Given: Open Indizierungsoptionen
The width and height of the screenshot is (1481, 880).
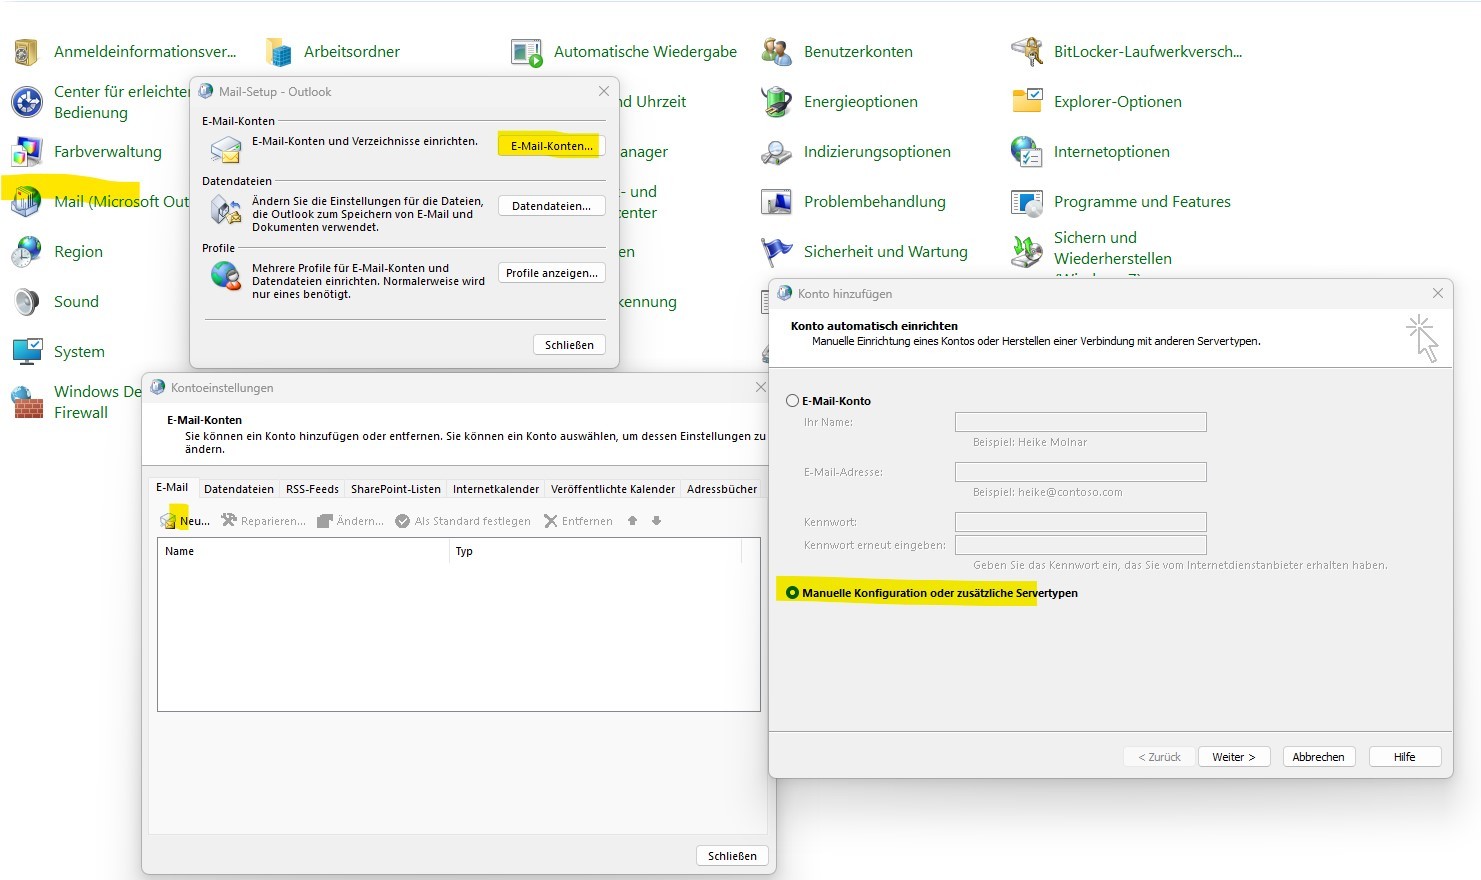Looking at the screenshot, I should [878, 151].
